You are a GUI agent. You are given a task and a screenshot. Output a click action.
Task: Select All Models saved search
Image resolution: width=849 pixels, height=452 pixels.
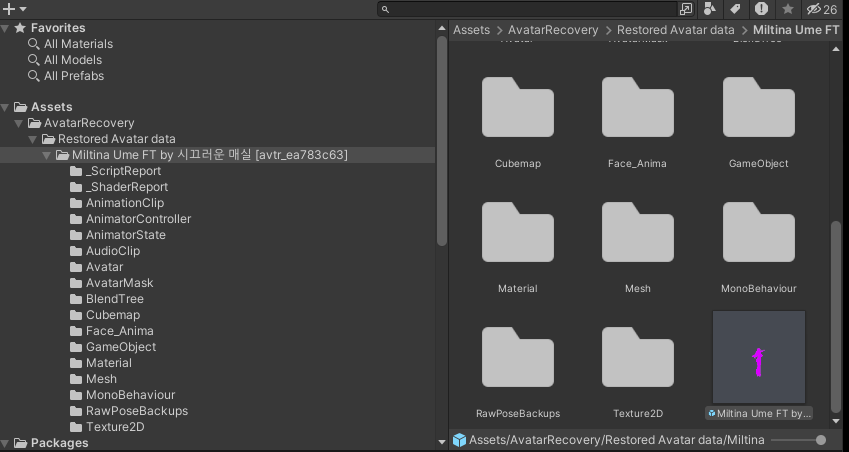click(73, 60)
